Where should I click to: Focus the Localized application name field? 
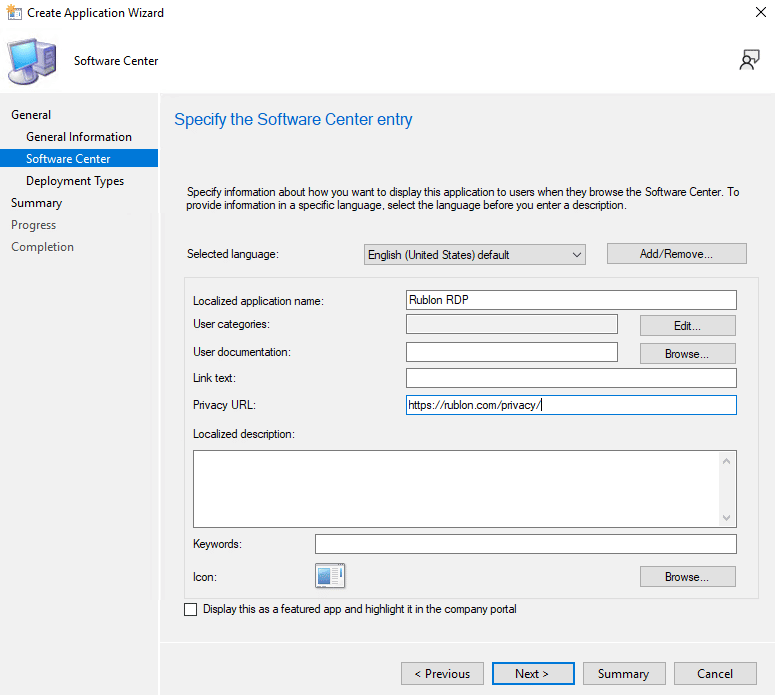(571, 300)
